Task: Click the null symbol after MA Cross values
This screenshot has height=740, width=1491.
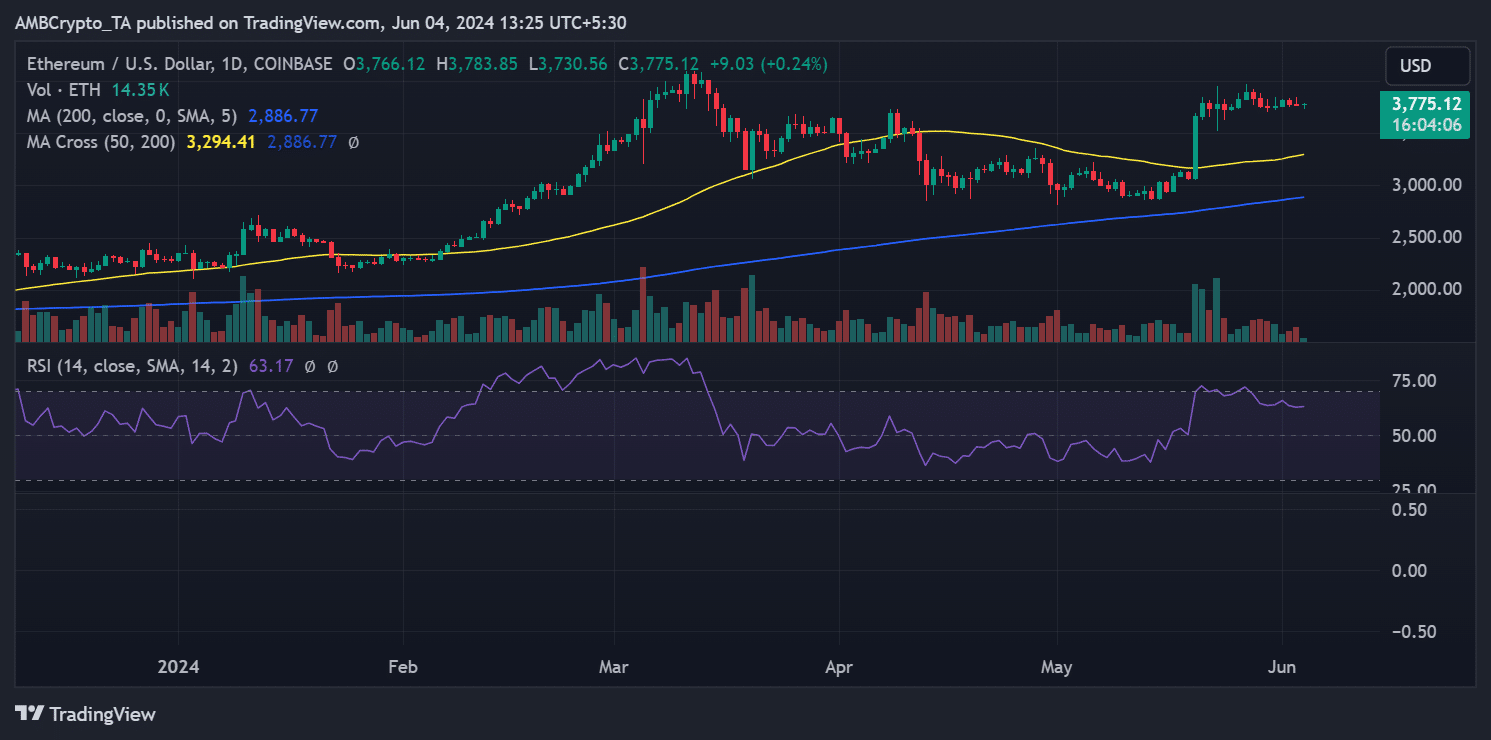Action: [x=353, y=142]
